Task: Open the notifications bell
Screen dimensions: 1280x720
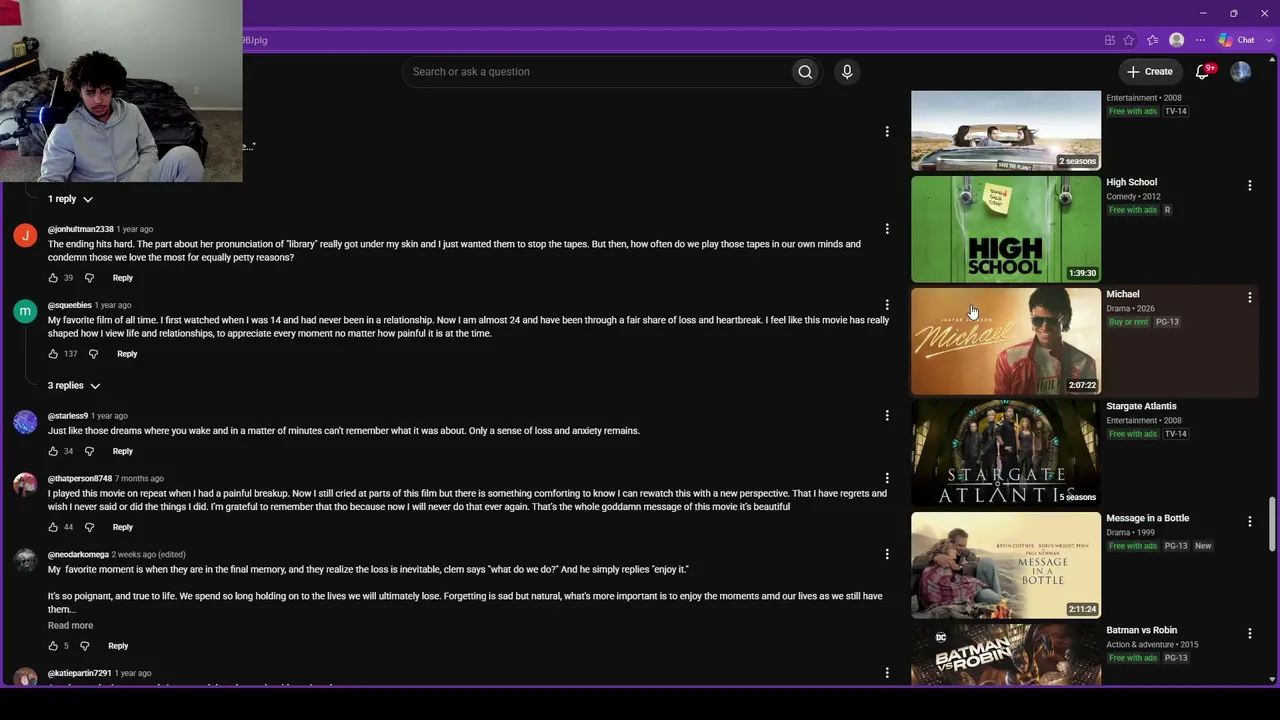Action: (x=1203, y=72)
